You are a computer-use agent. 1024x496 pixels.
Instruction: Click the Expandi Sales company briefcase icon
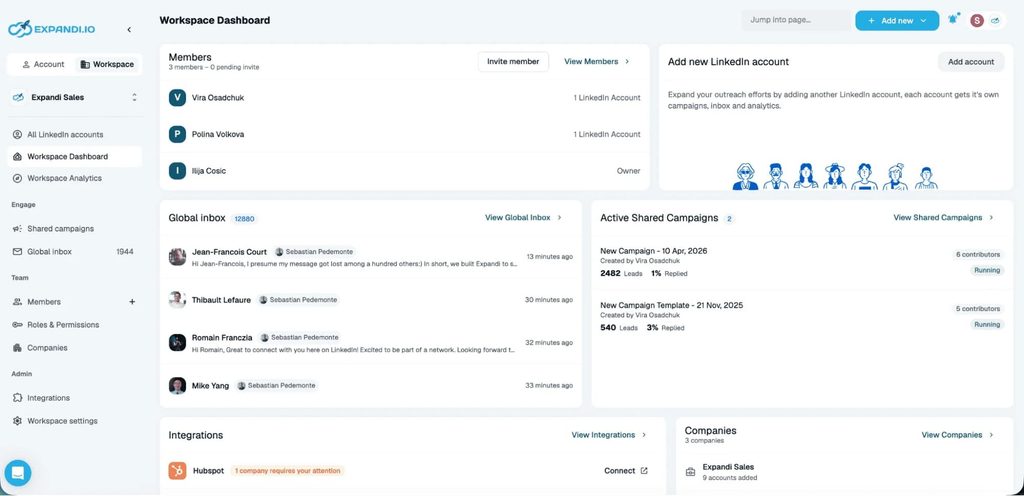tap(690, 472)
